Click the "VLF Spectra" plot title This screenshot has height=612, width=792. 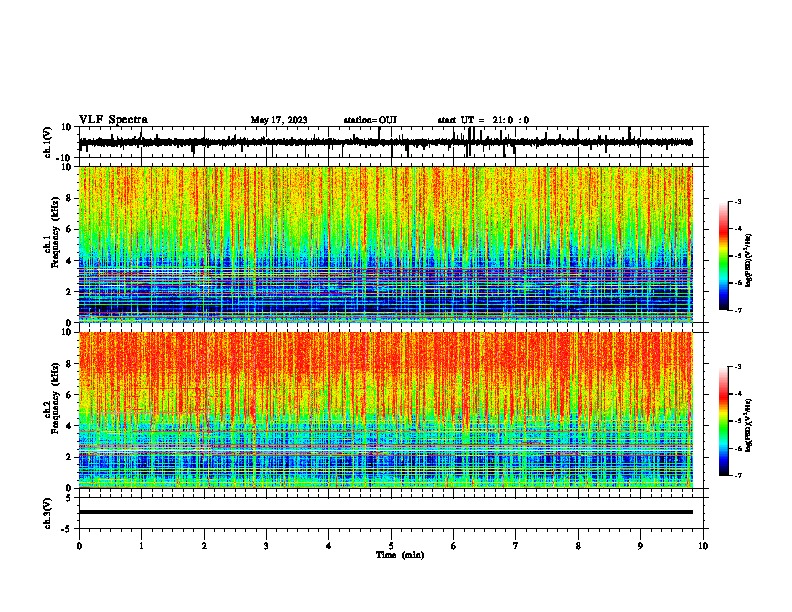[113, 120]
